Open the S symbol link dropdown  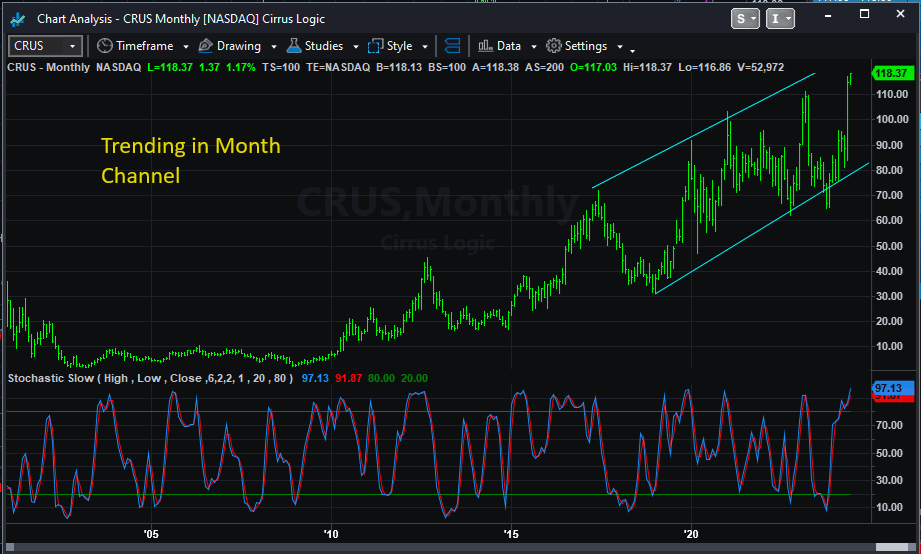tap(745, 19)
